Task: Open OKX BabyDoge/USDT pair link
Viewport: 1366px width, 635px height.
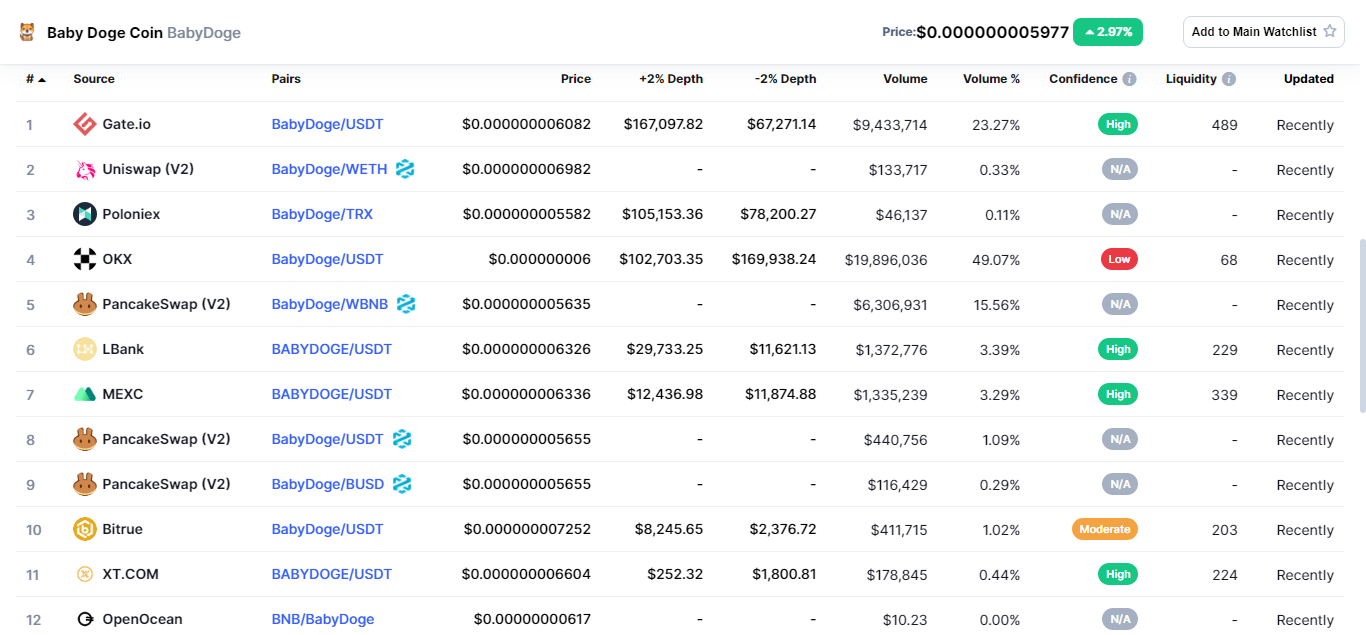Action: 327,259
